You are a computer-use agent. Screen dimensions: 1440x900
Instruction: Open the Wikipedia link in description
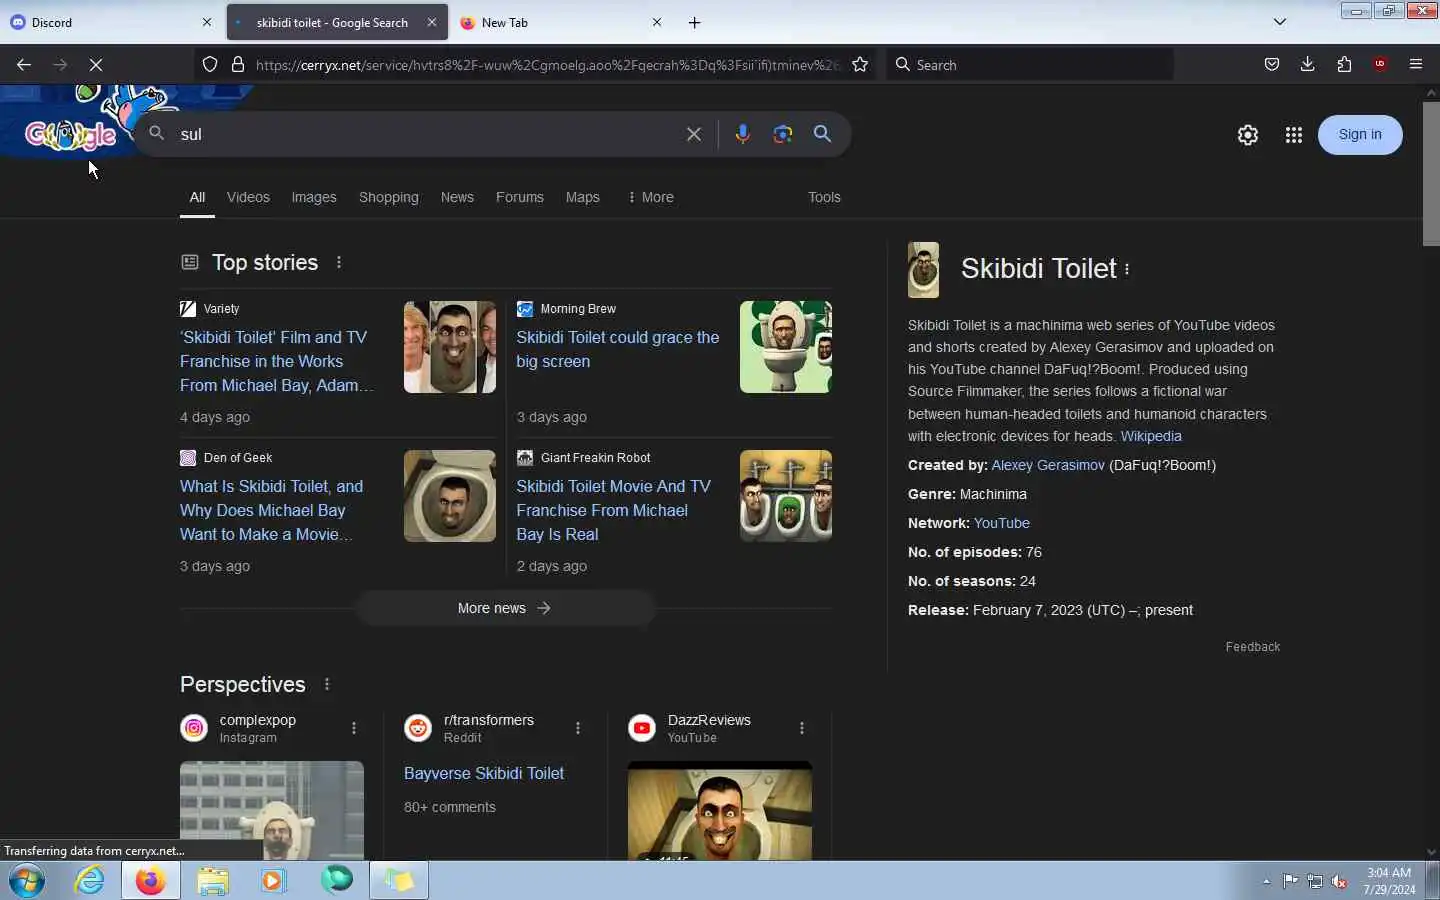click(1151, 436)
